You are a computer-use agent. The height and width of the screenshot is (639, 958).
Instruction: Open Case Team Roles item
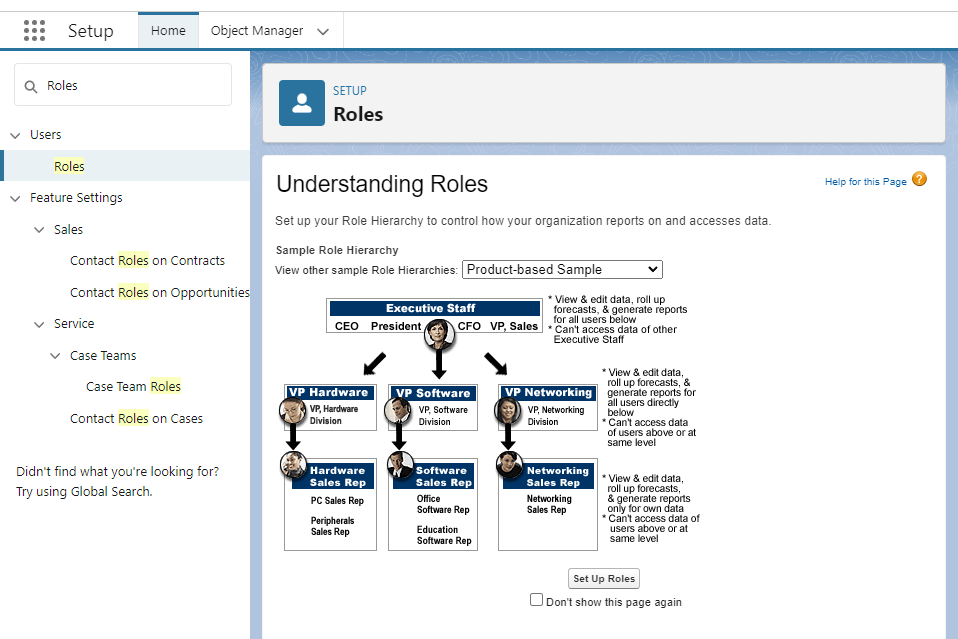[x=133, y=387]
